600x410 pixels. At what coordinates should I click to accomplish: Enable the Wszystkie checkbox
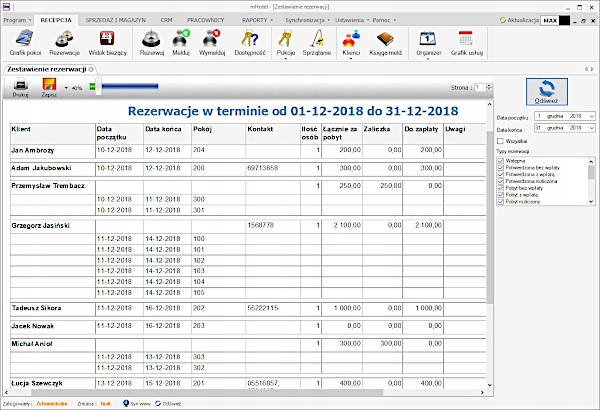point(502,141)
